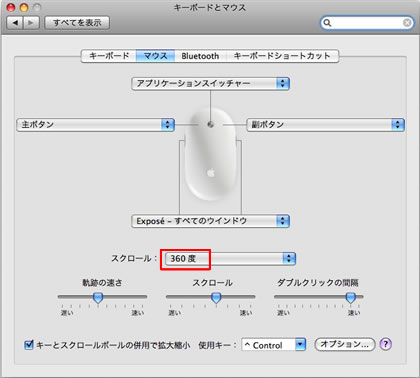Click the Mighty Mouse image
420x378 pixels.
tap(210, 154)
